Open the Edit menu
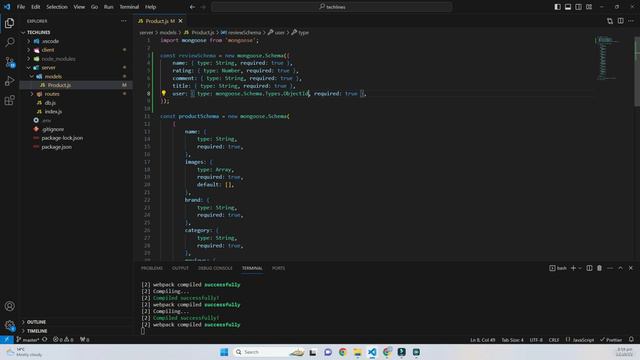This screenshot has height=360, width=640. click(36, 7)
